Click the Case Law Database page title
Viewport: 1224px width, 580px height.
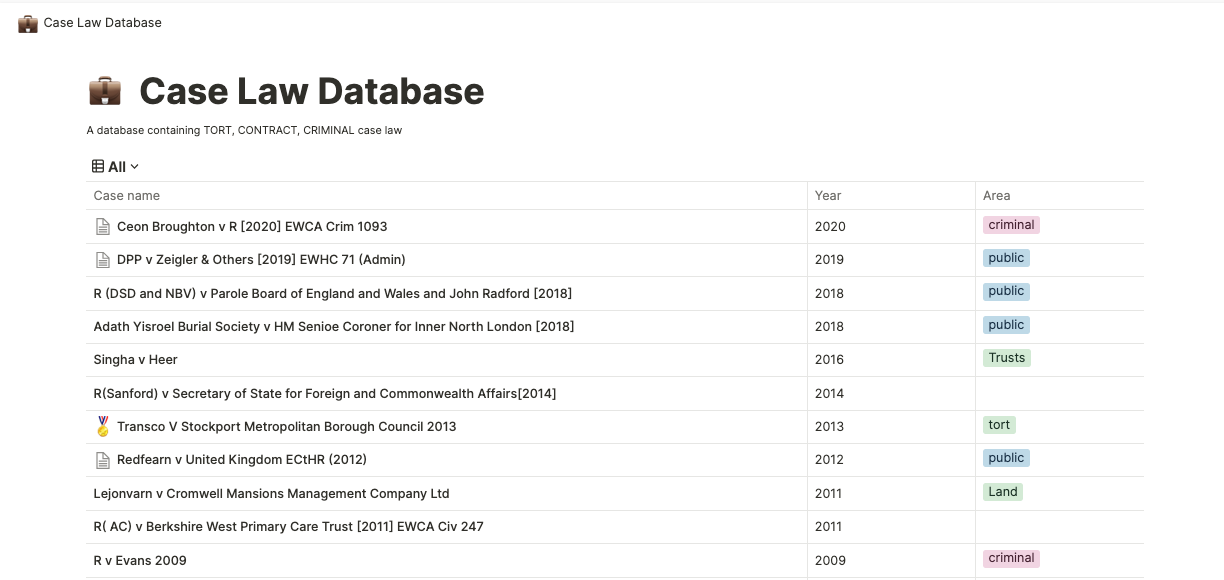[x=311, y=91]
